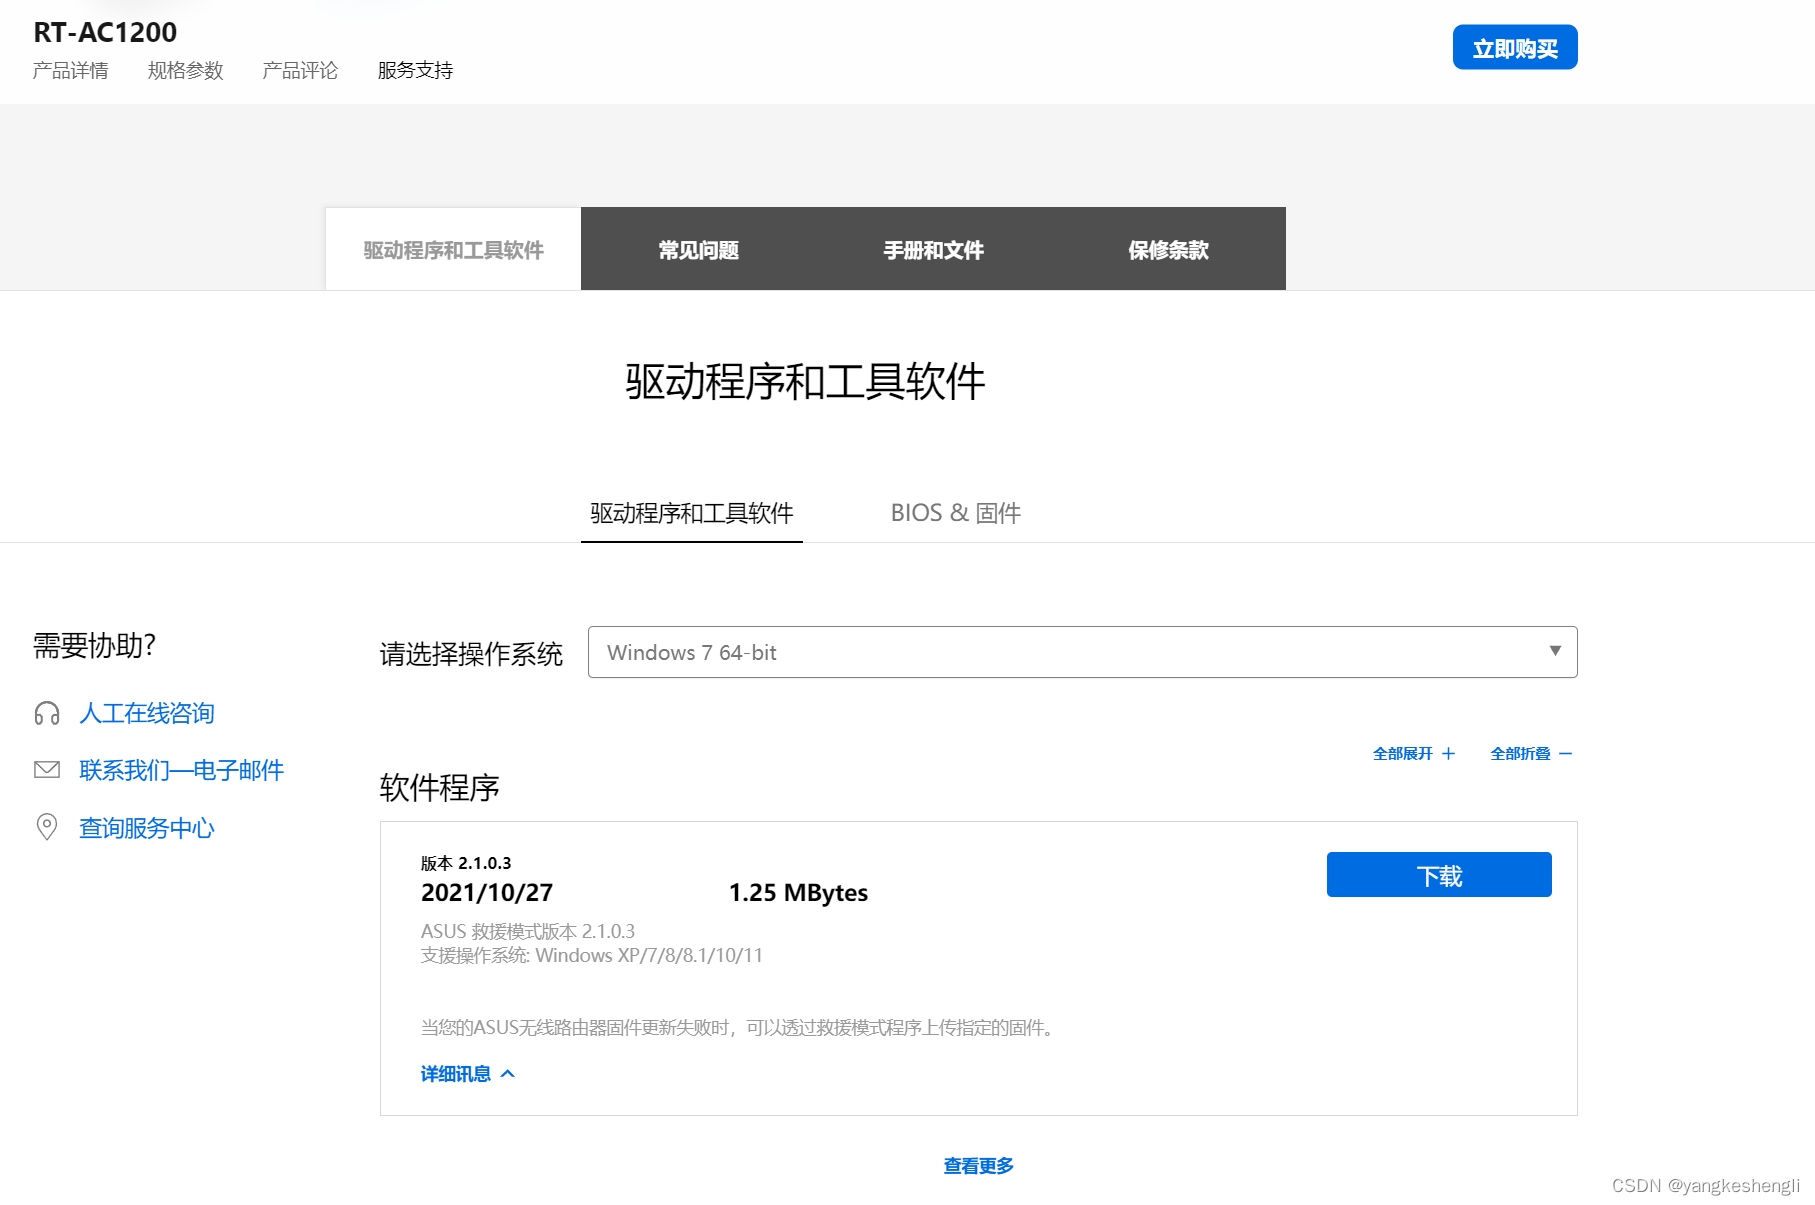The image size is (1815, 1205).
Task: Click the 请选择操作系统 label
Action: click(471, 654)
